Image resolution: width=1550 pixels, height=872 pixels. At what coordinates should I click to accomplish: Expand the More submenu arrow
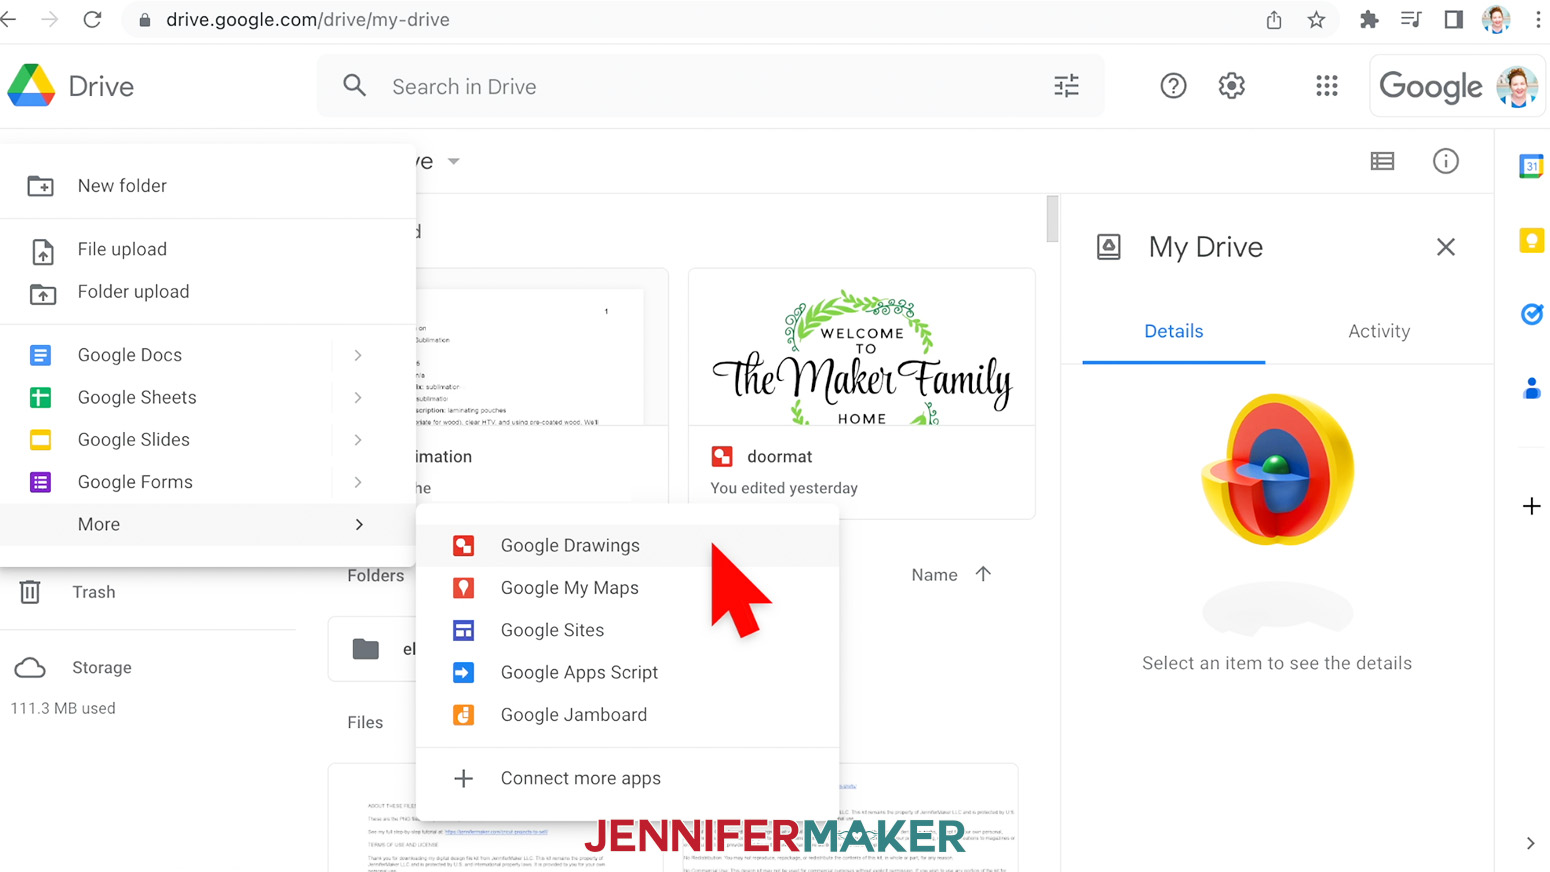(x=359, y=524)
